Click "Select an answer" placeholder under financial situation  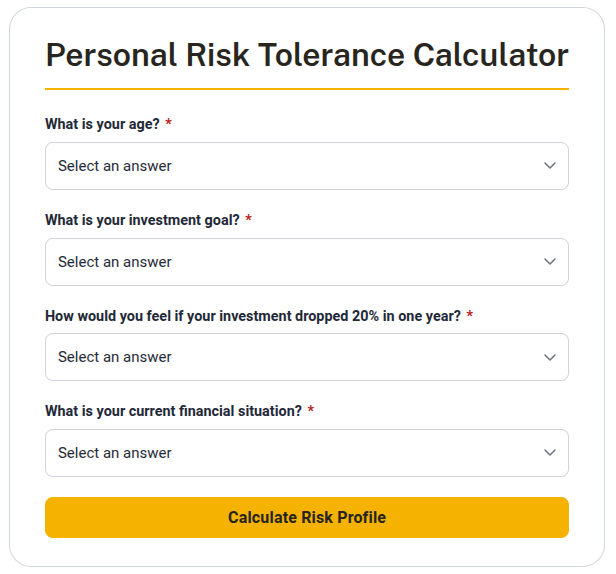(115, 453)
